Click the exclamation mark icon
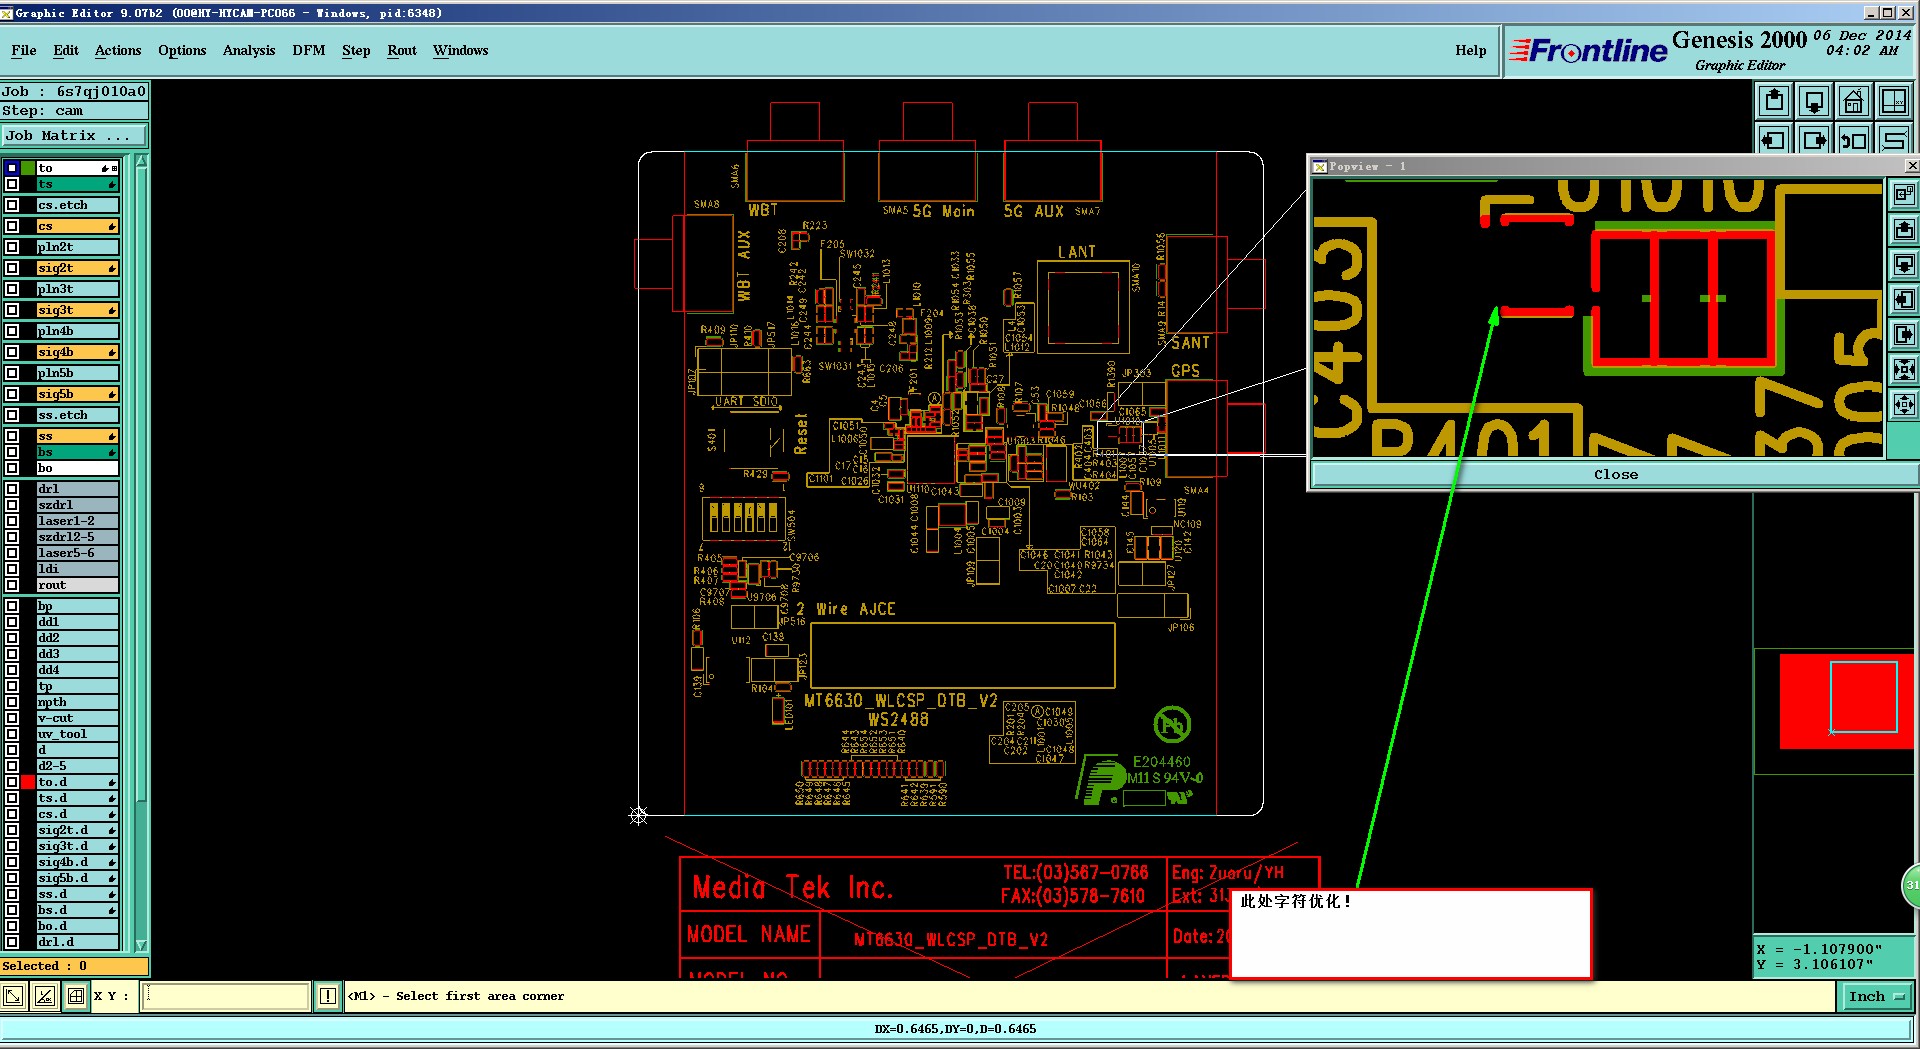The width and height of the screenshot is (1920, 1049). coord(328,996)
